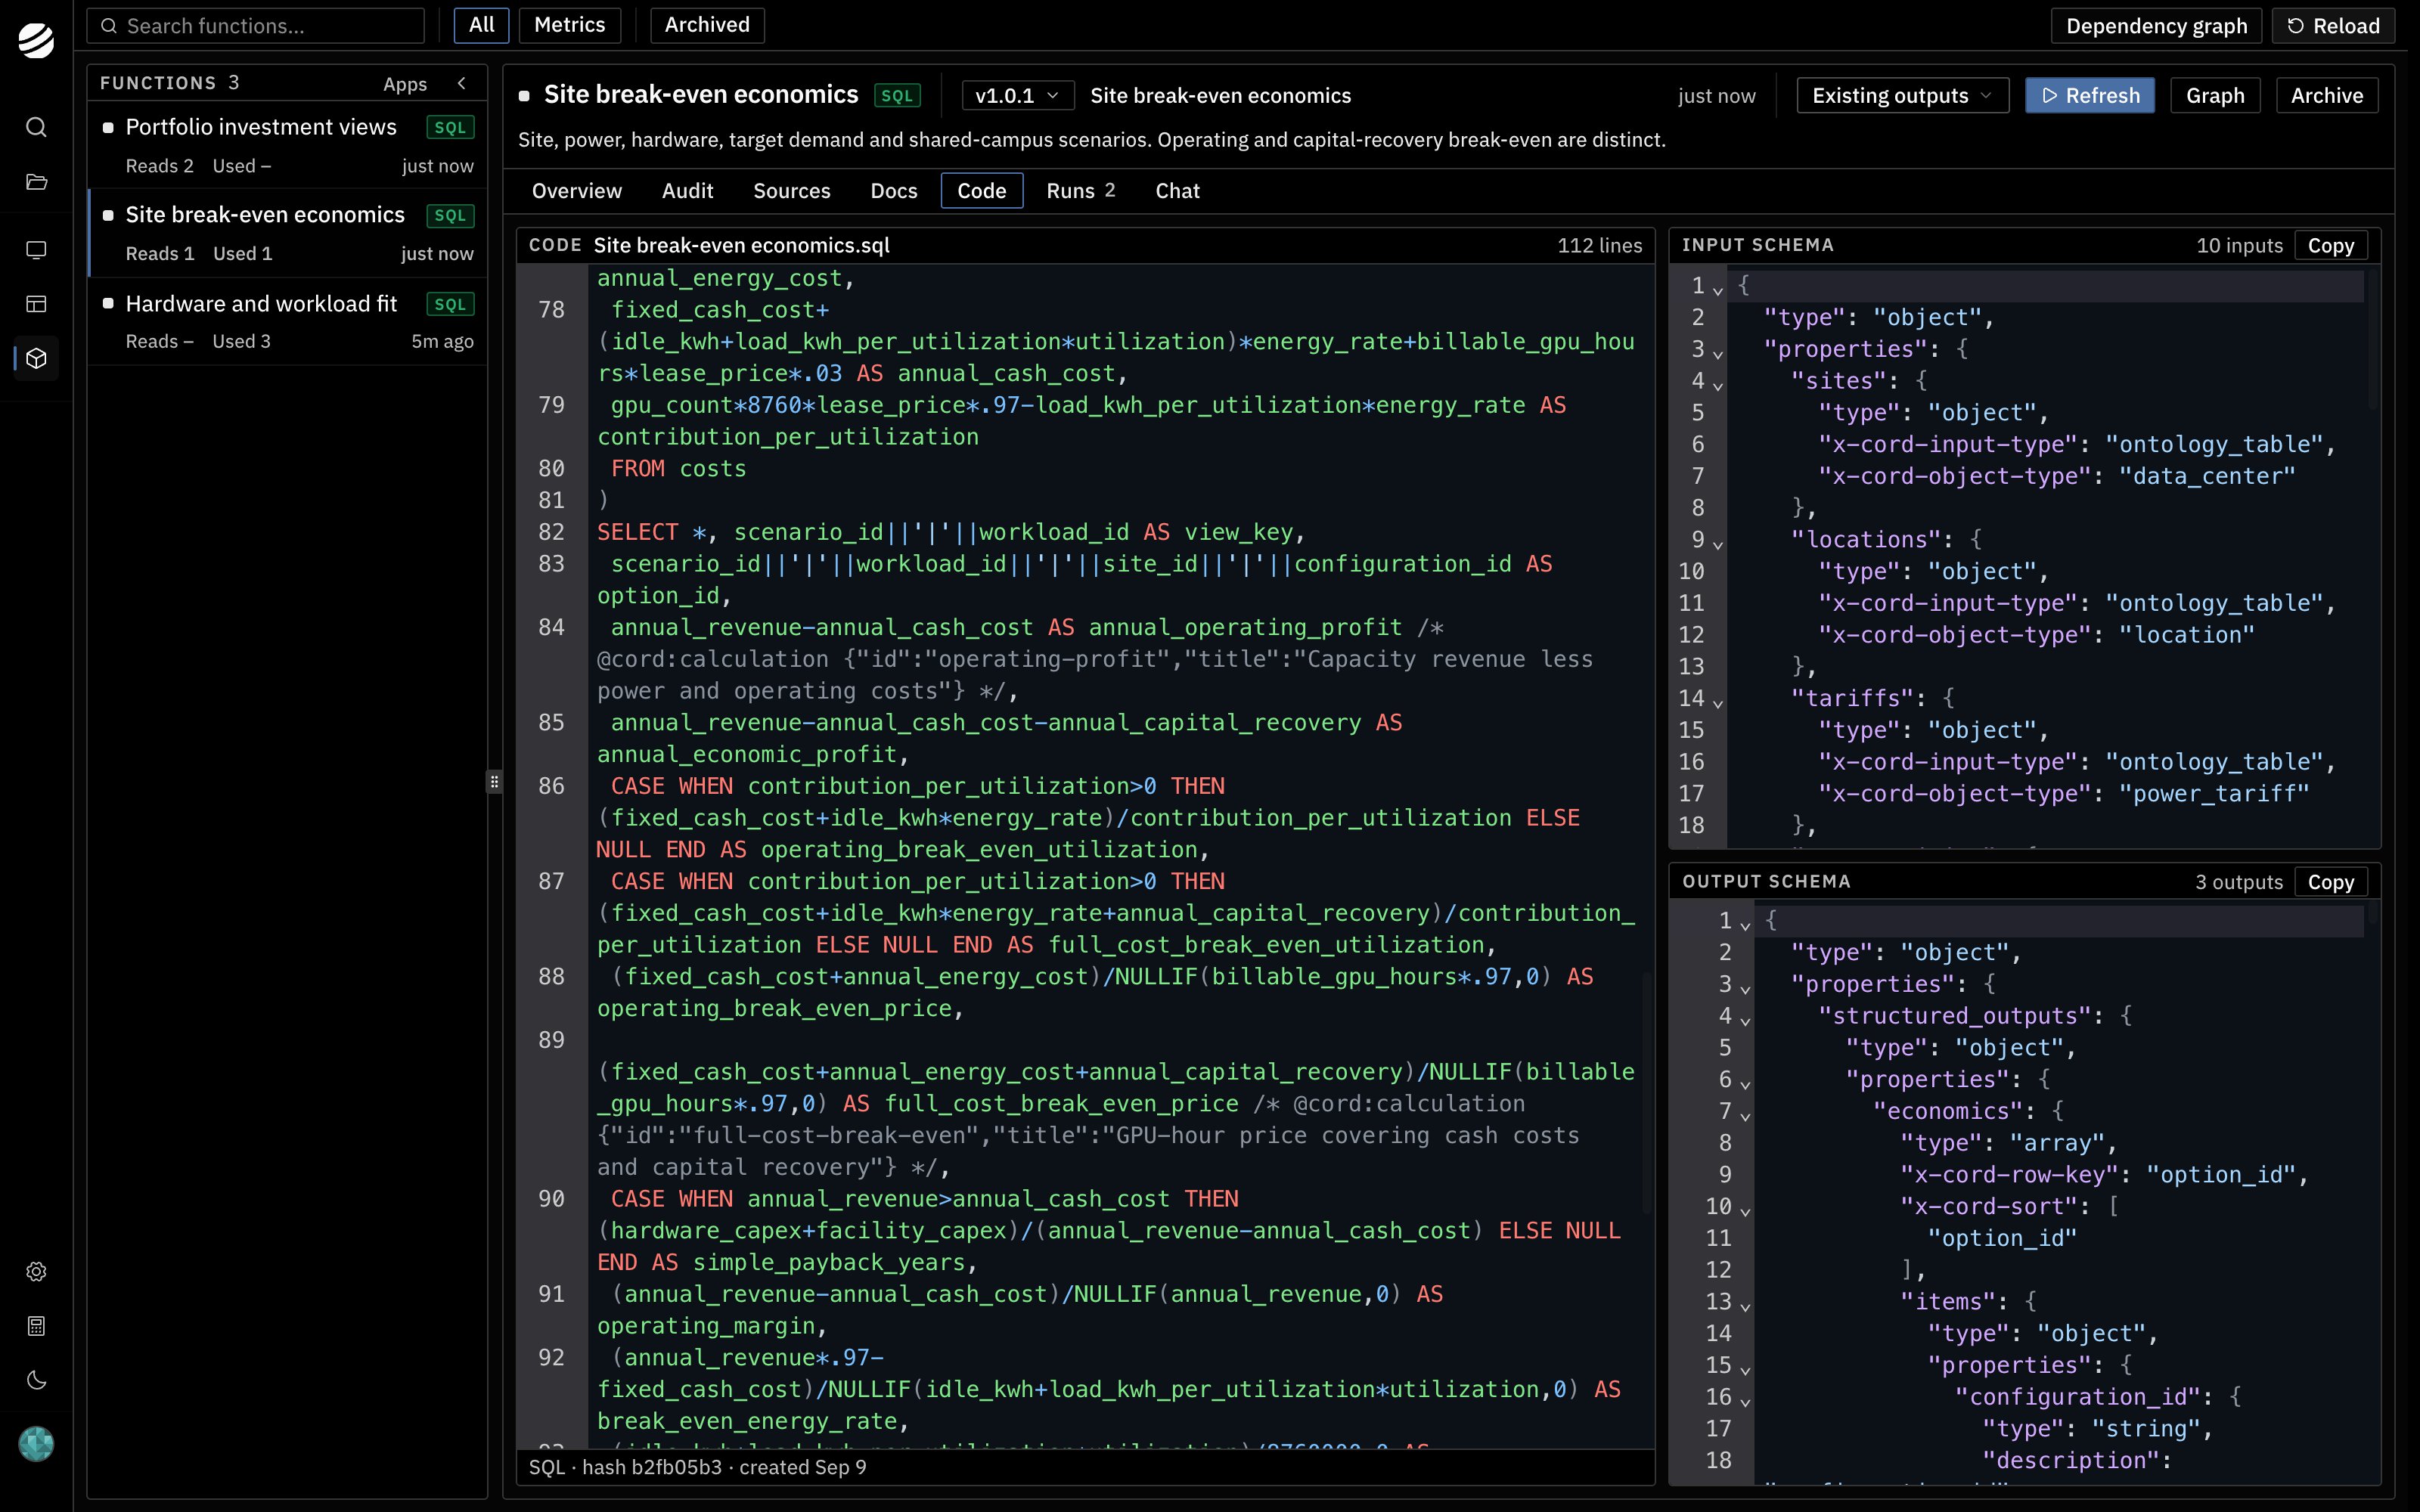The image size is (2420, 1512).
Task: Click the panel resize grip handle
Action: tap(494, 782)
